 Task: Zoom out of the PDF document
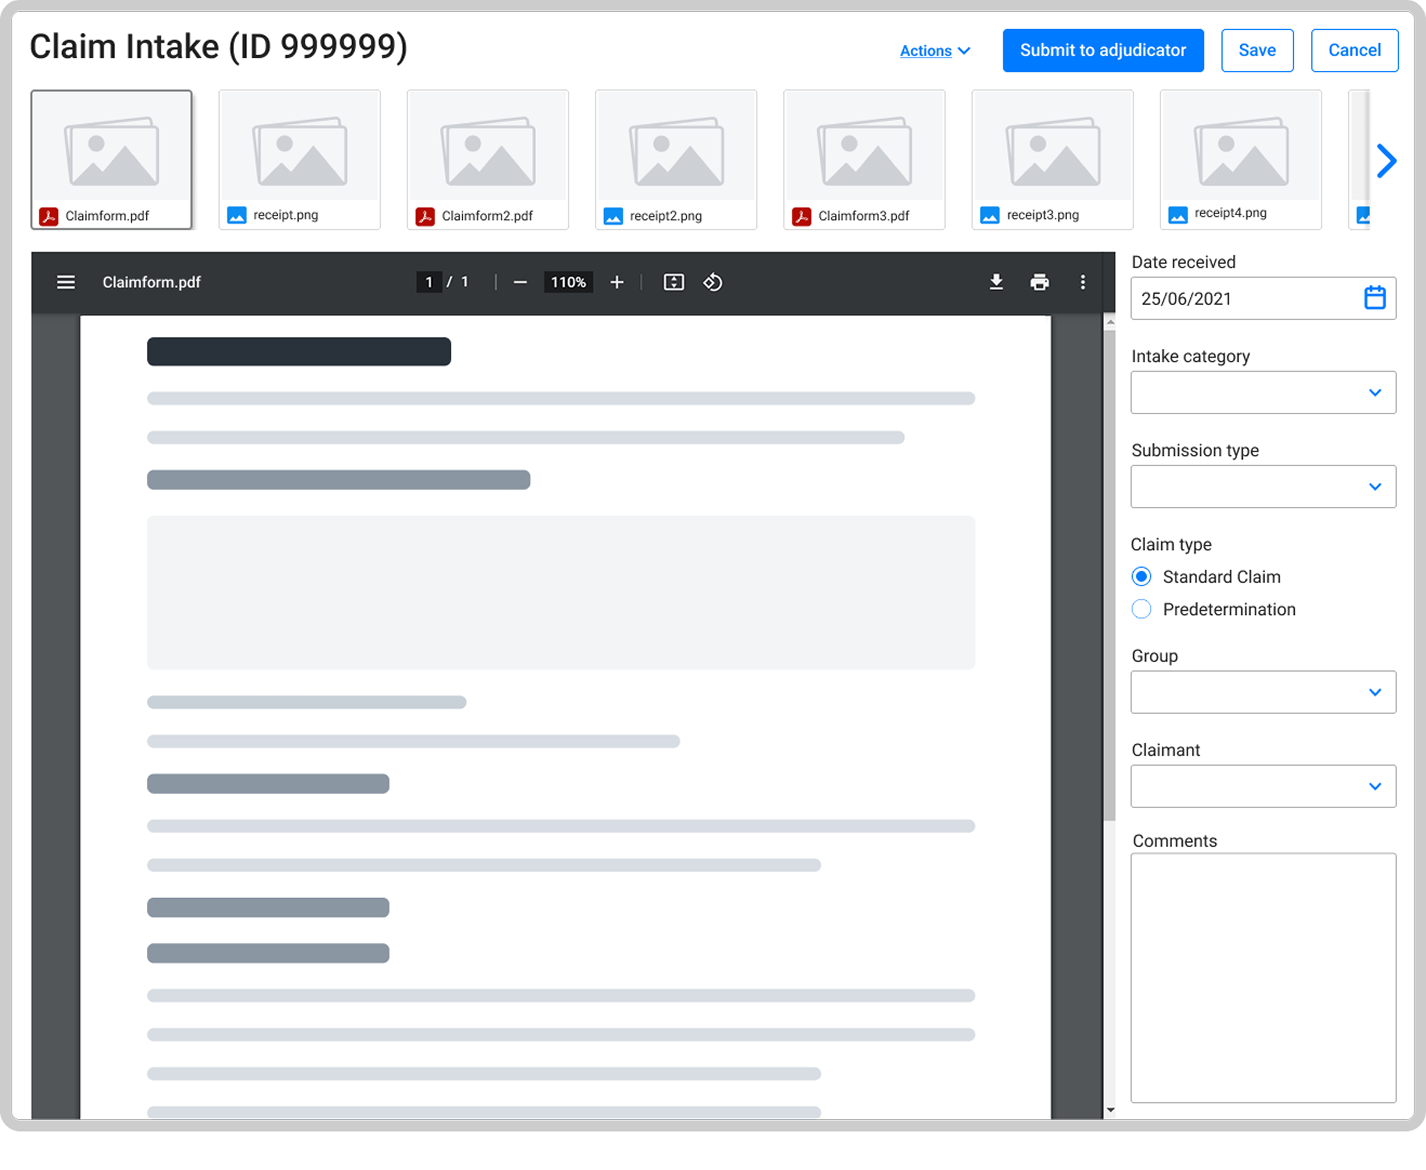click(x=520, y=283)
